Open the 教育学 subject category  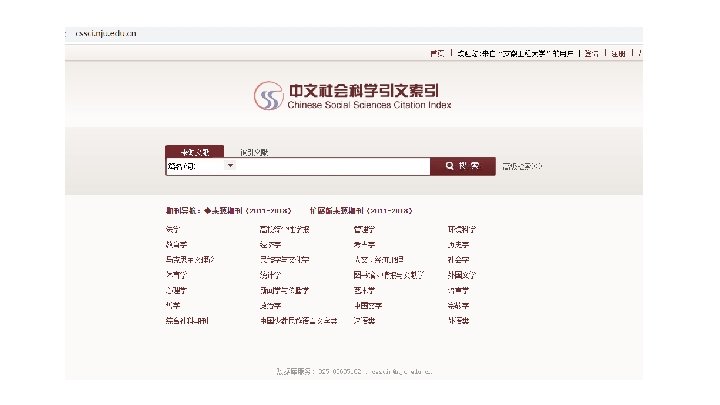[x=176, y=245]
